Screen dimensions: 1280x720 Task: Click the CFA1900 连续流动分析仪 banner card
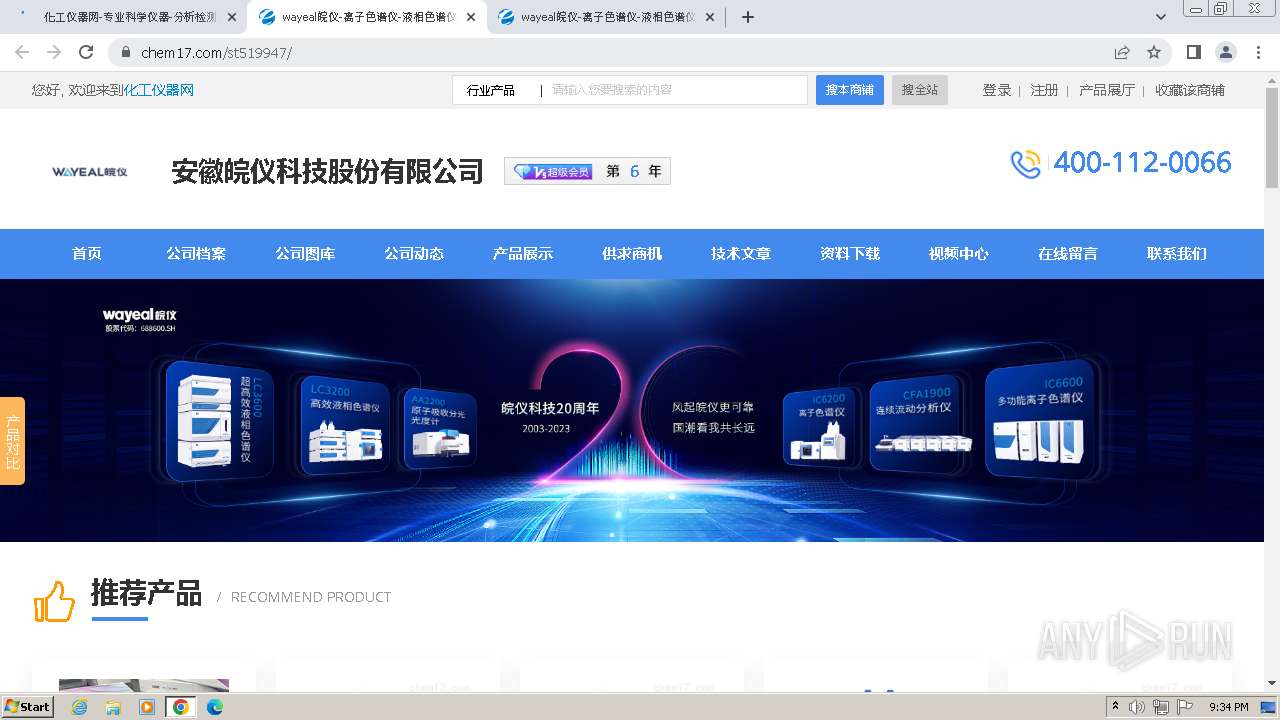coord(917,422)
